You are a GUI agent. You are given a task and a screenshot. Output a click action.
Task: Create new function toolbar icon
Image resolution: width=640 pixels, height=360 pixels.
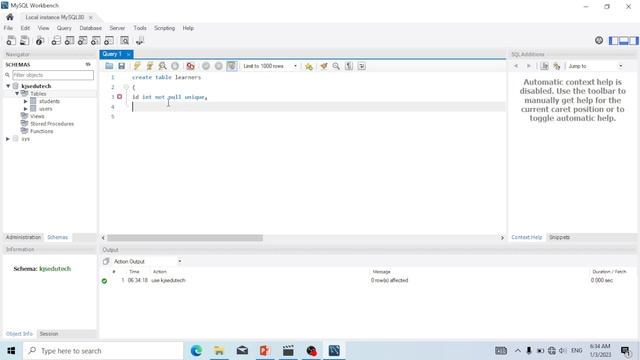(x=109, y=40)
